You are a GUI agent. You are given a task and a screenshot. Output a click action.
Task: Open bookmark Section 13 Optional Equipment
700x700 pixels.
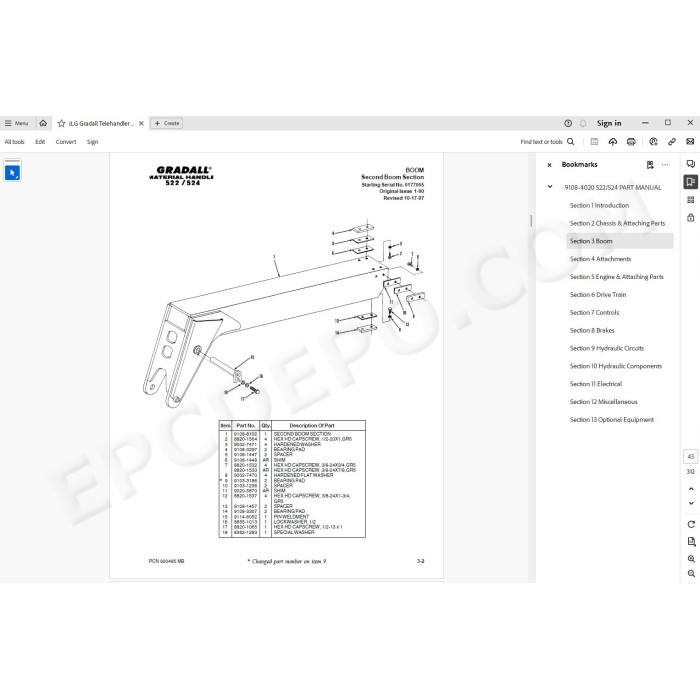coord(612,420)
